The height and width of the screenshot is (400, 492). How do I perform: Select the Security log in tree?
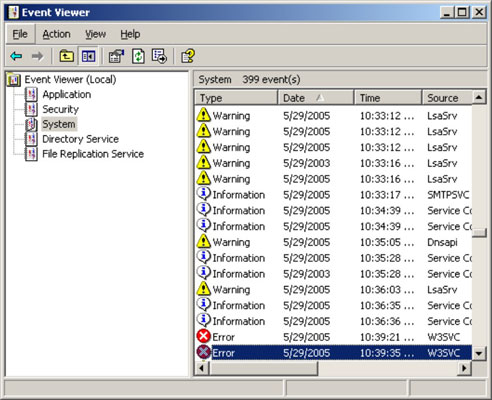[x=60, y=109]
